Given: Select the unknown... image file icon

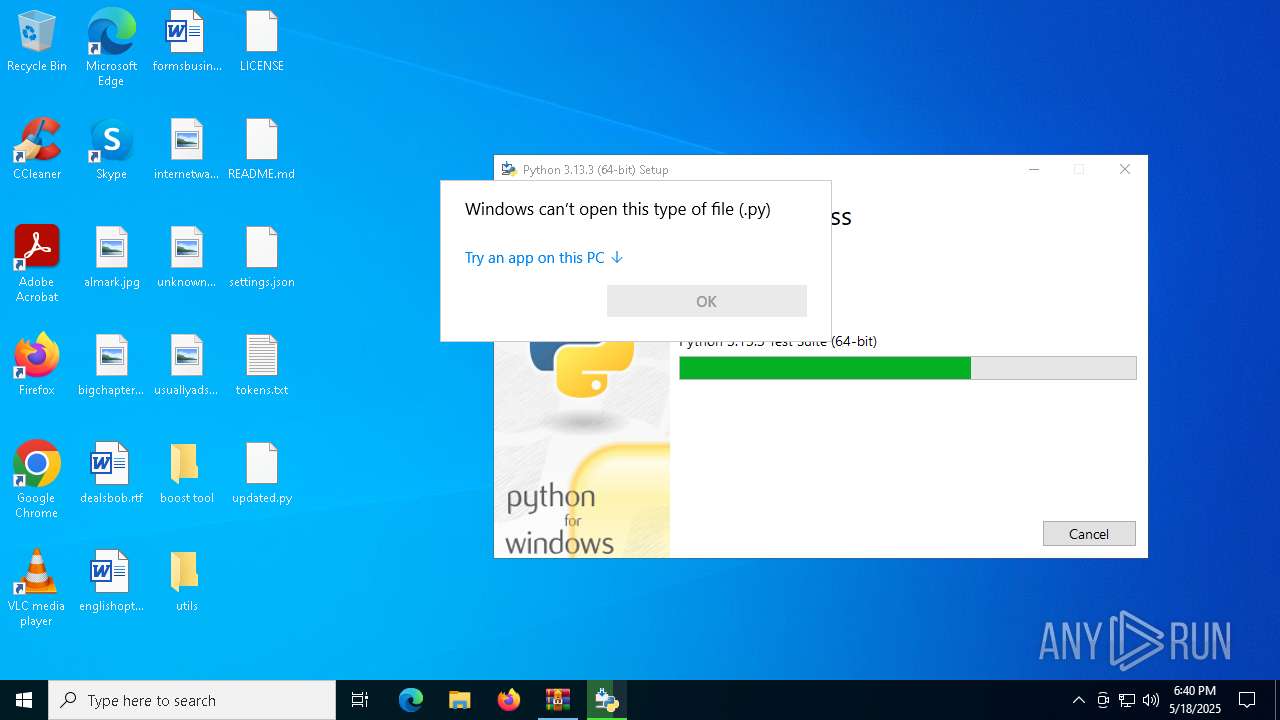Looking at the screenshot, I should (187, 258).
